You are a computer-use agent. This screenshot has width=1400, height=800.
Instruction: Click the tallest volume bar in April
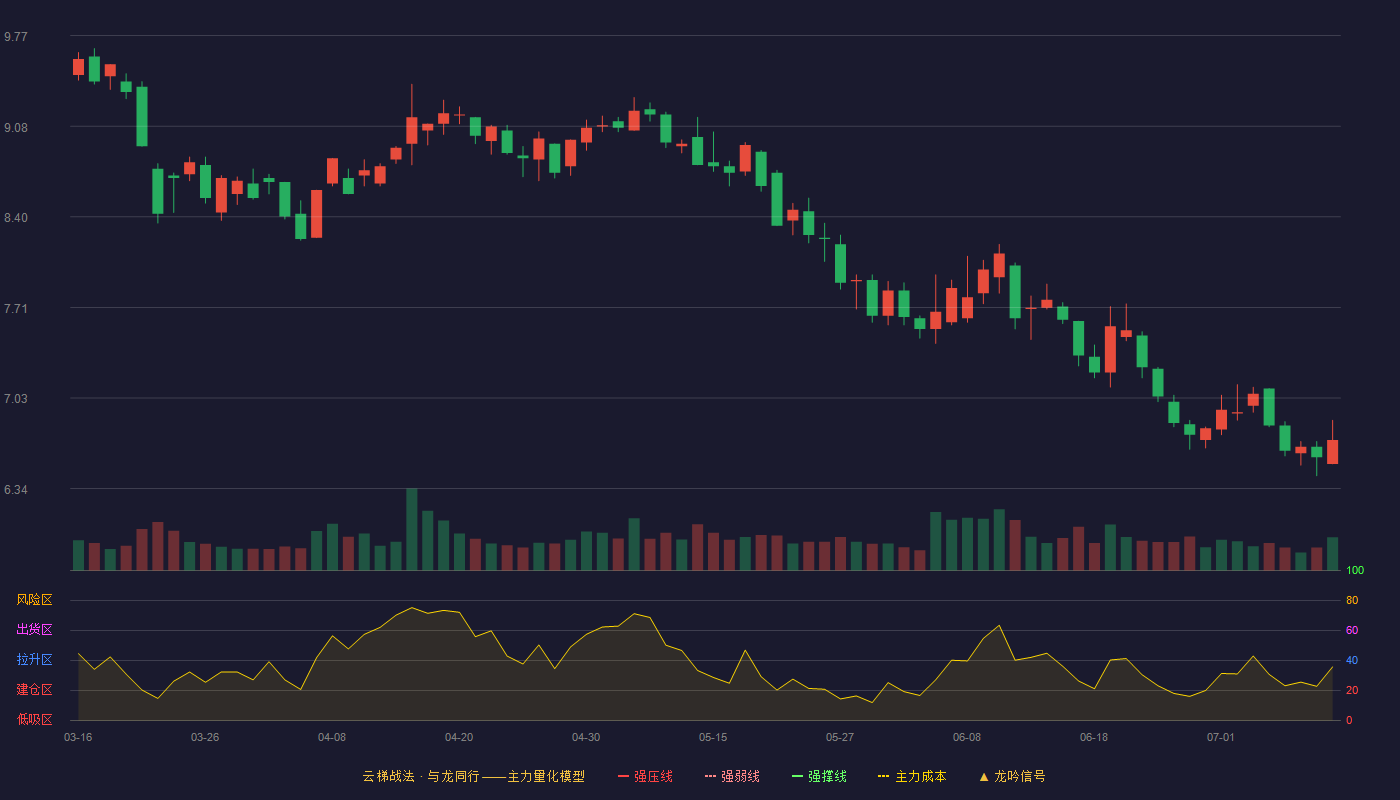click(x=412, y=529)
